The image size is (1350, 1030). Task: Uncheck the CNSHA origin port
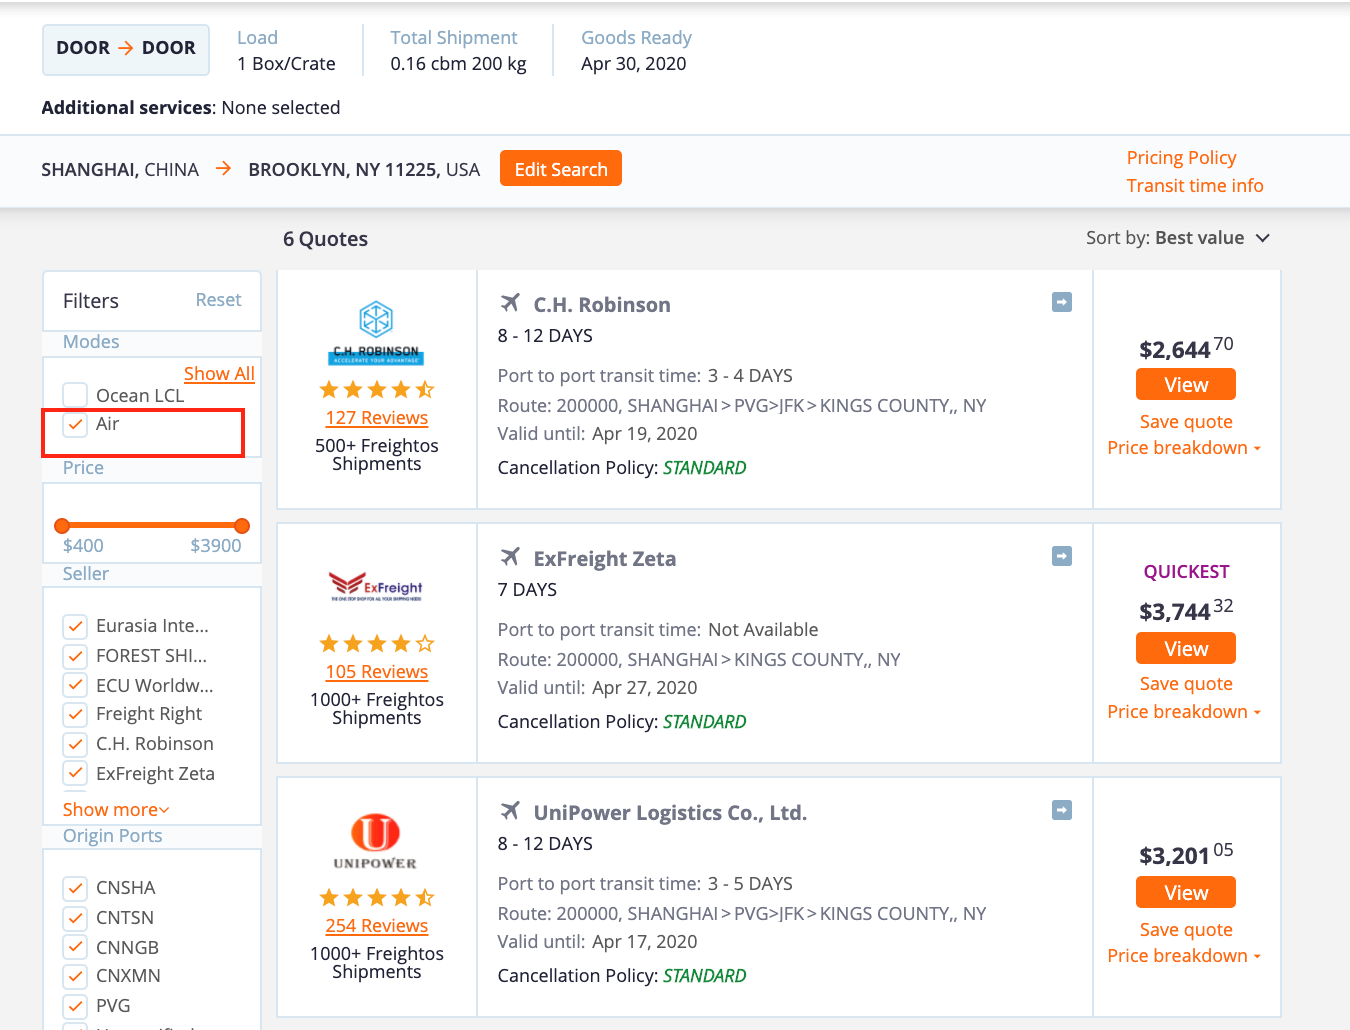[75, 888]
